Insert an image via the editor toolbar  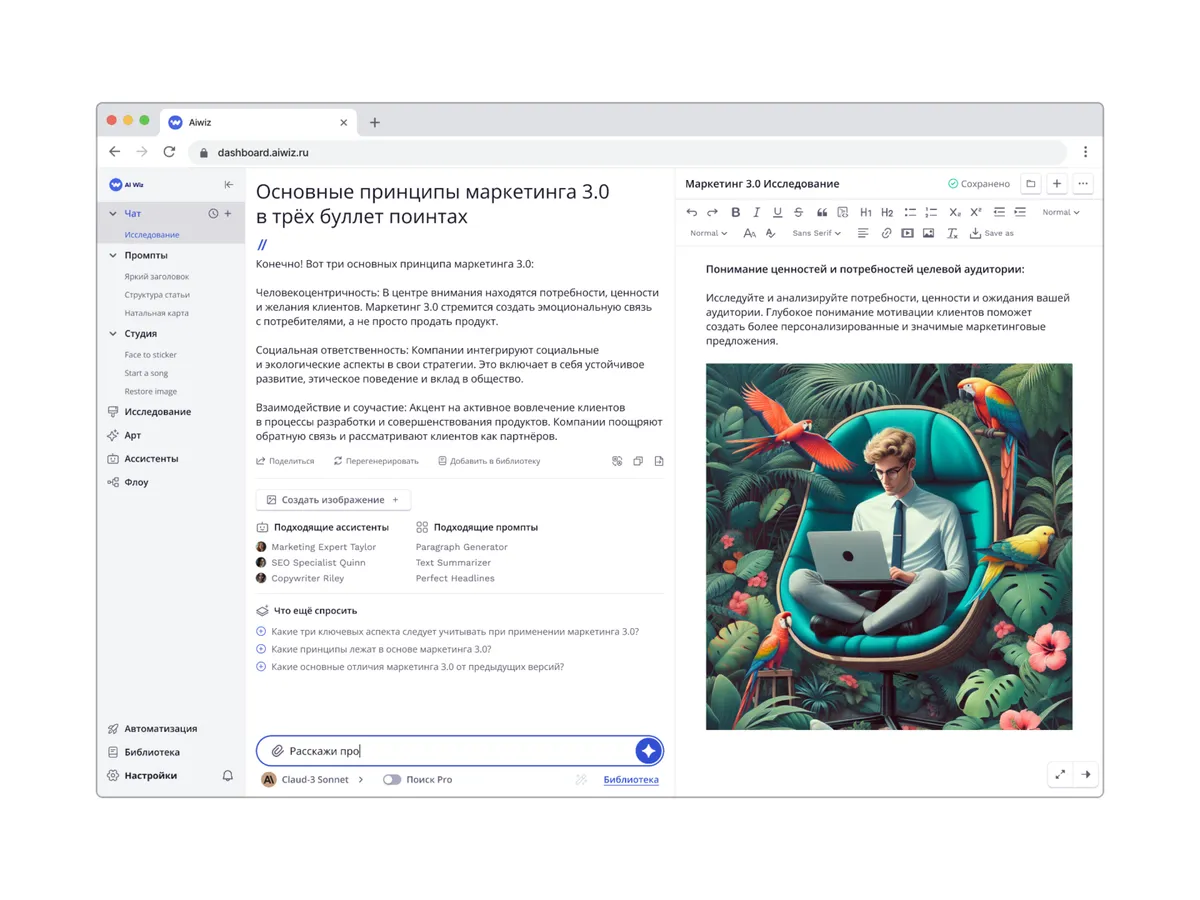(928, 233)
